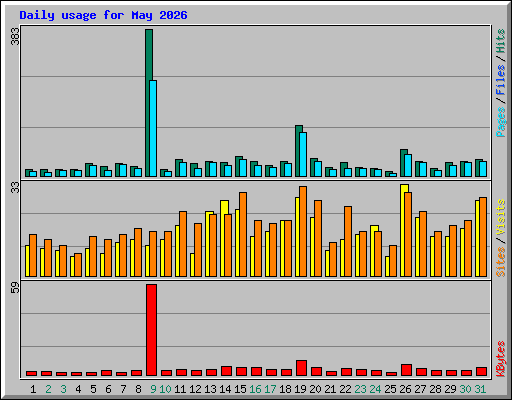The image size is (512, 400).
Task: Click the red KBytes bar for day 19
Action: 301,368
